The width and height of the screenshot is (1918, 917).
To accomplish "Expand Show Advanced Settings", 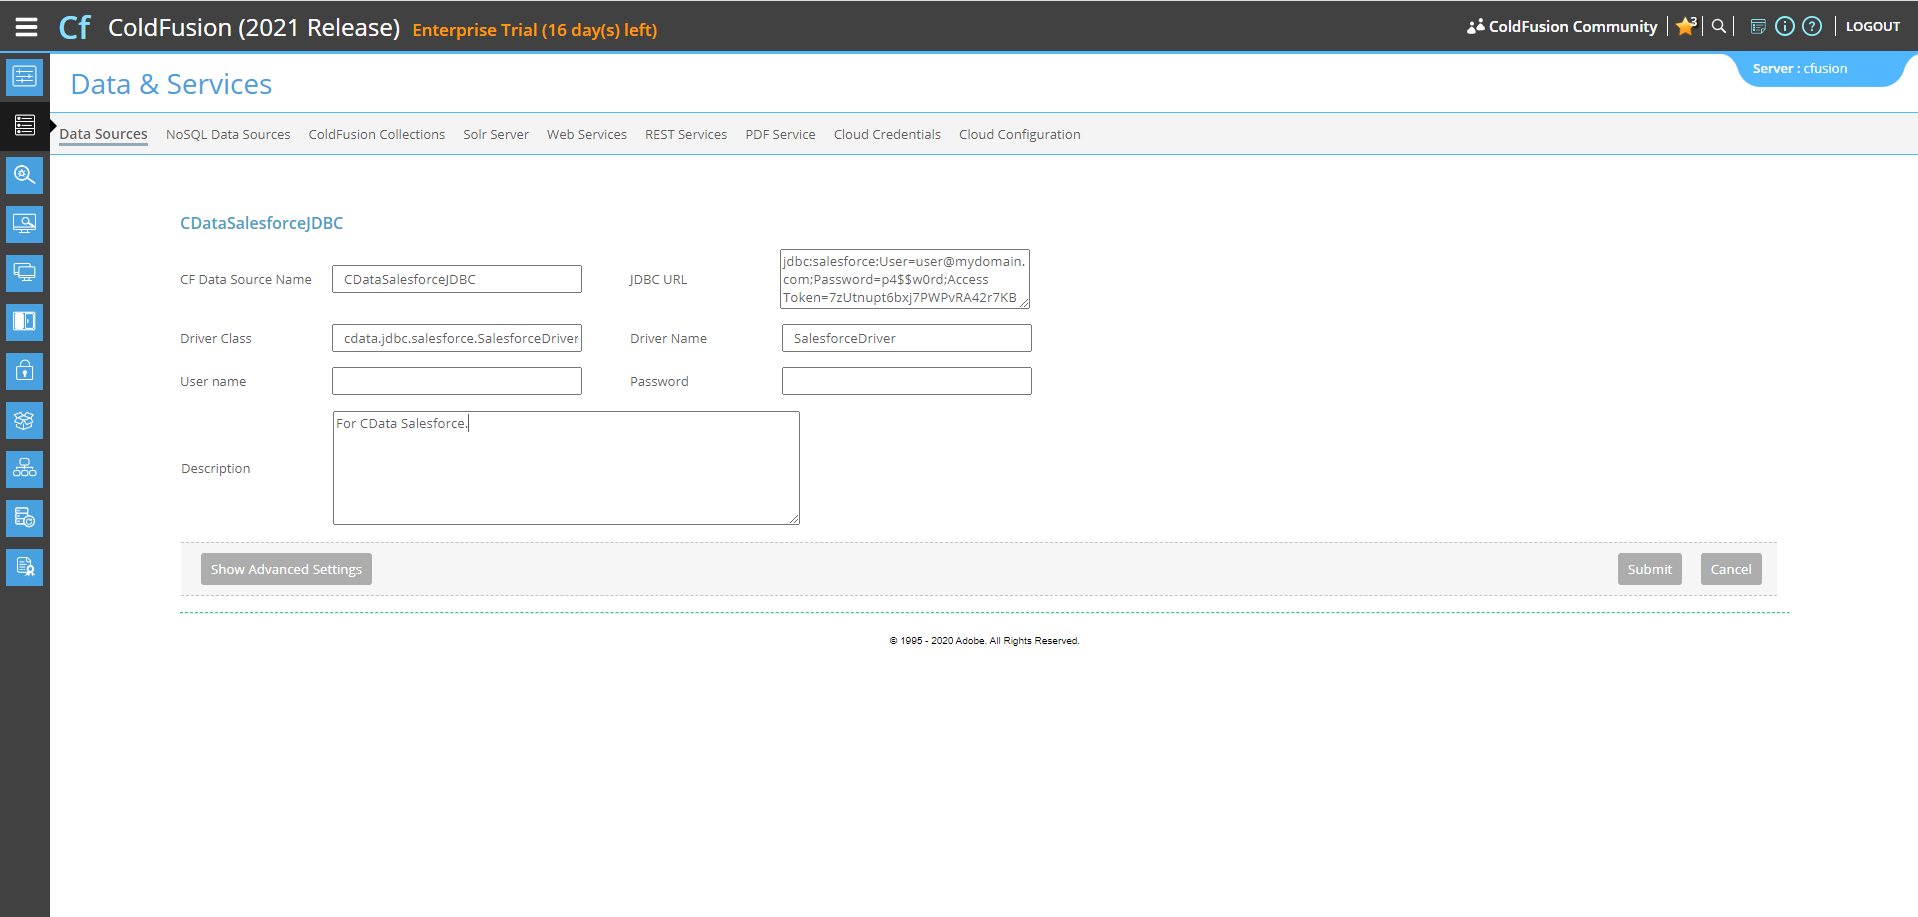I will 286,569.
